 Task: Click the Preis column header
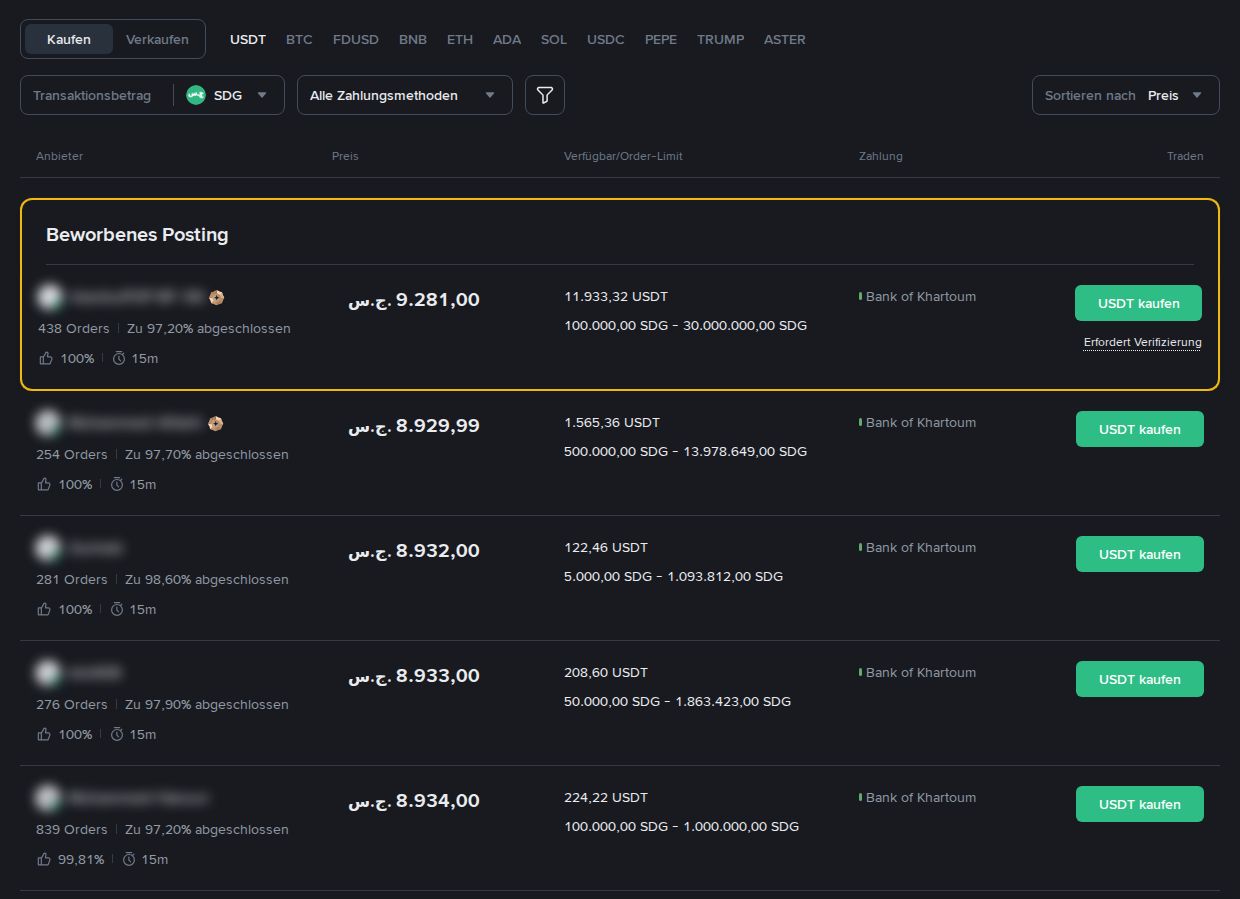[x=345, y=156]
